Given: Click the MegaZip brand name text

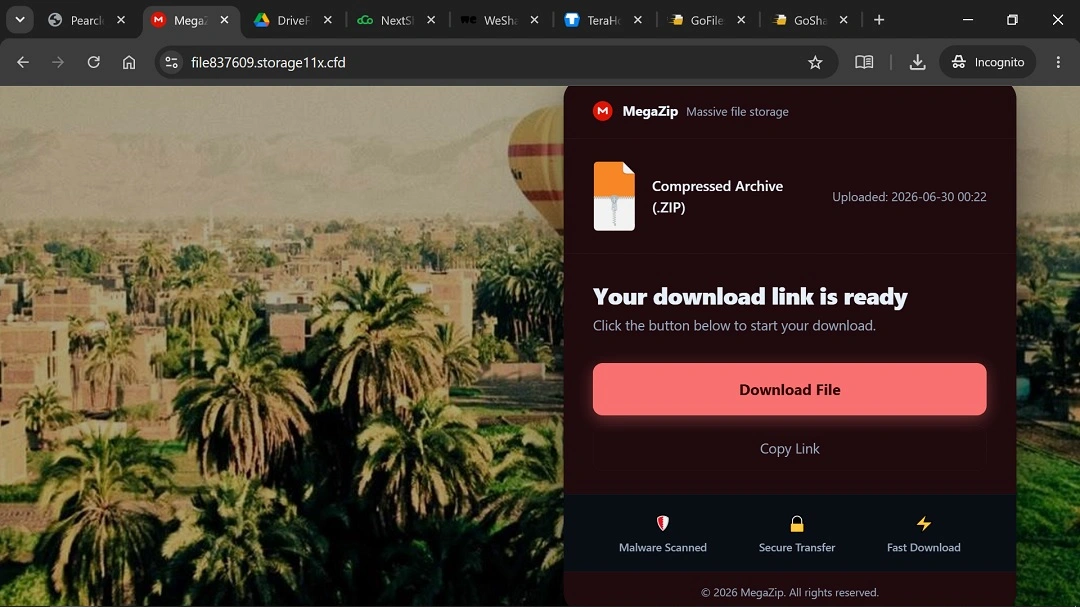Looking at the screenshot, I should coord(650,112).
